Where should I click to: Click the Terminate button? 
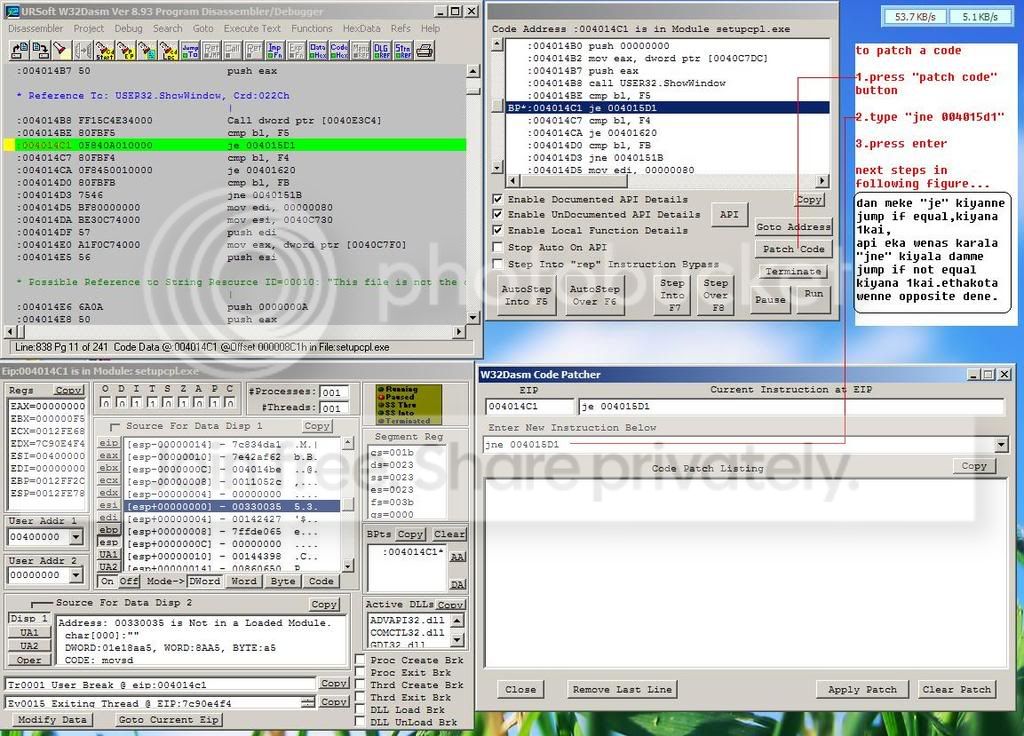pyautogui.click(x=793, y=271)
